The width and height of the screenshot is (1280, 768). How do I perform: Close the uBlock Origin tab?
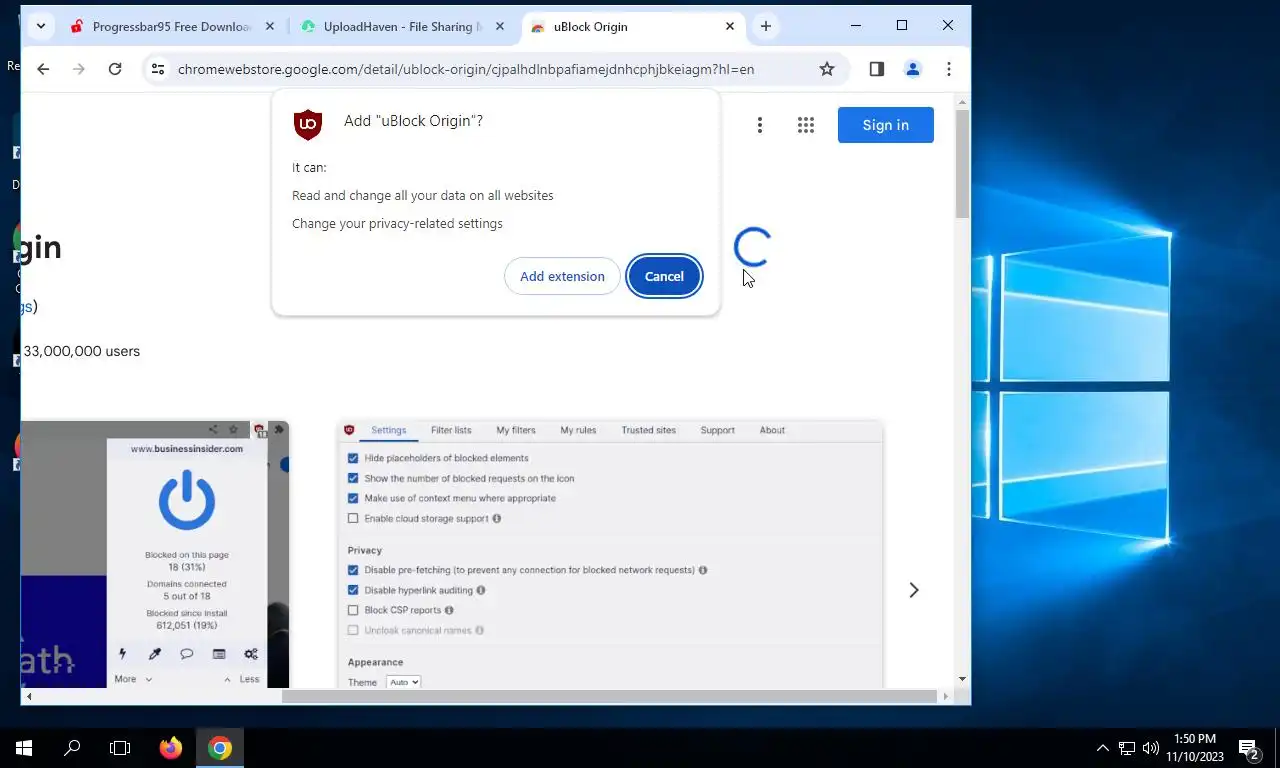(730, 27)
